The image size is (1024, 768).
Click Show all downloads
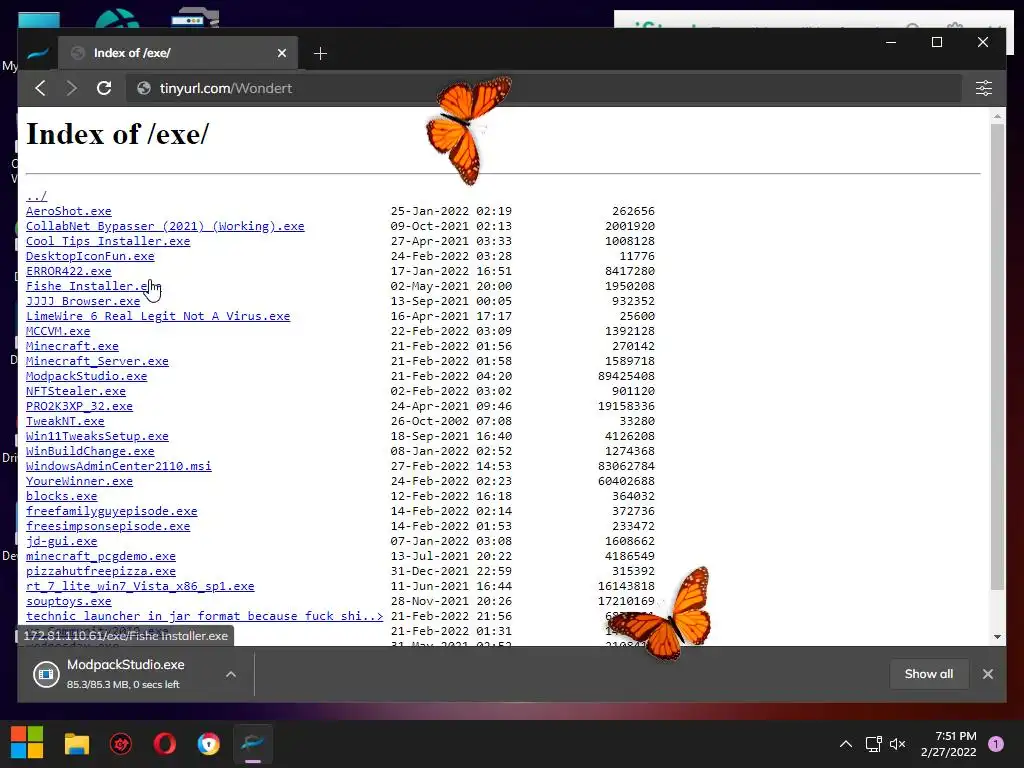coord(929,674)
